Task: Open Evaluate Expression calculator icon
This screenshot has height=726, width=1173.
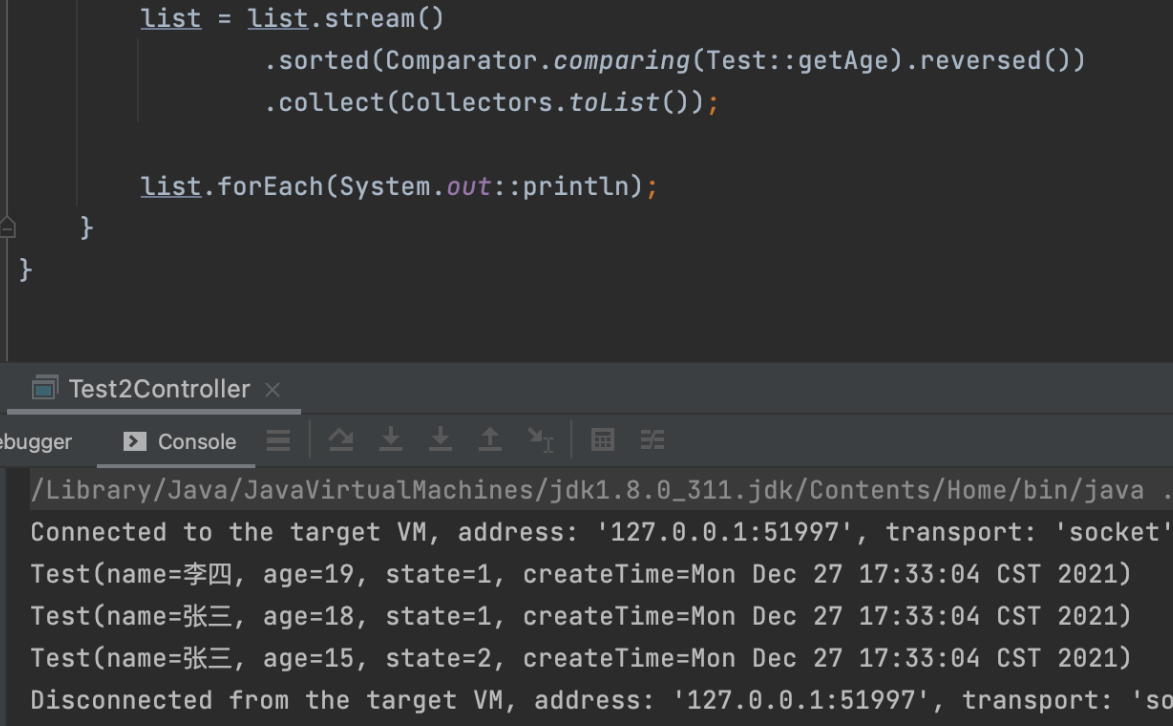Action: click(x=602, y=440)
